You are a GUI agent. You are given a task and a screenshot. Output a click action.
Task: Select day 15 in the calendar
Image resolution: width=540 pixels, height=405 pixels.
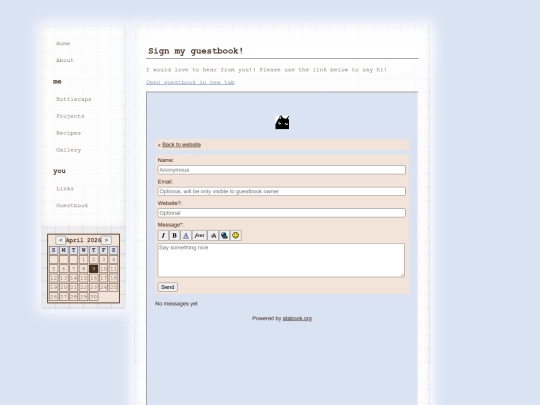pyautogui.click(x=83, y=278)
